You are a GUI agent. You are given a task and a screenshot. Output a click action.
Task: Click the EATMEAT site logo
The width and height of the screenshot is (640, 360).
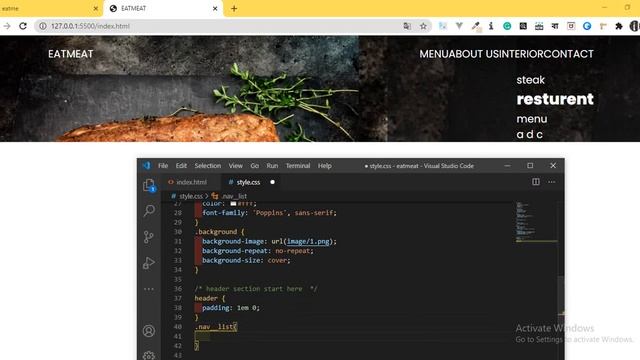[x=71, y=54]
